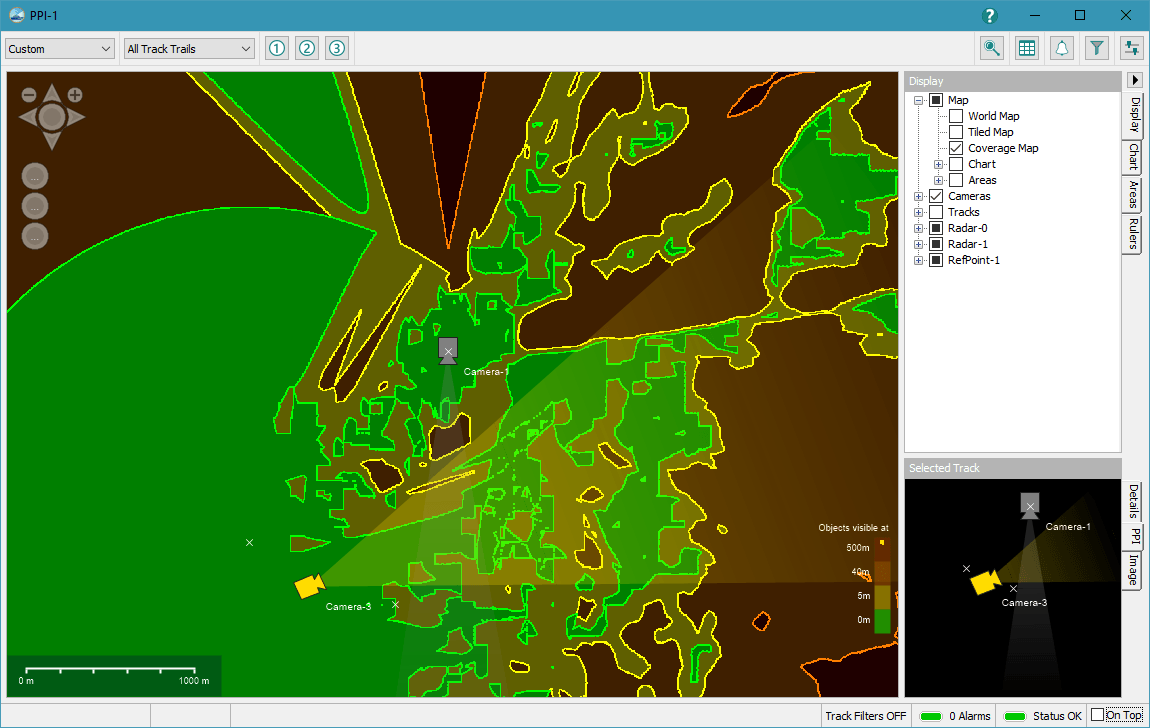Click the preset button labeled 1
Viewport: 1150px width, 728px height.
277,47
